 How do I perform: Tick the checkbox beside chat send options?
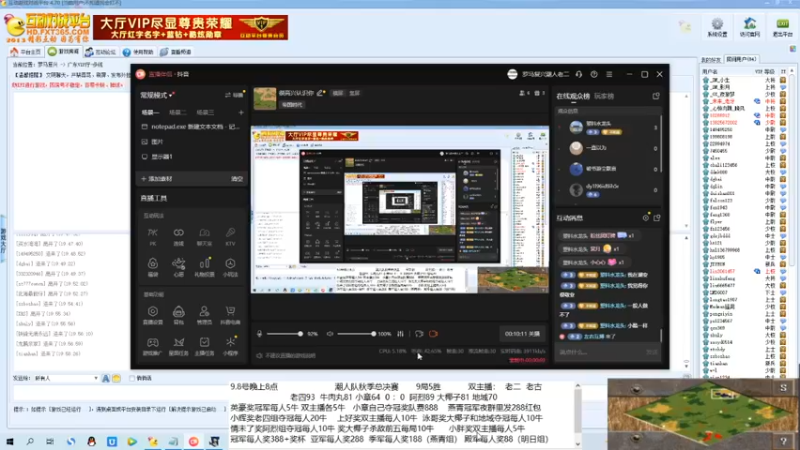tap(132, 378)
